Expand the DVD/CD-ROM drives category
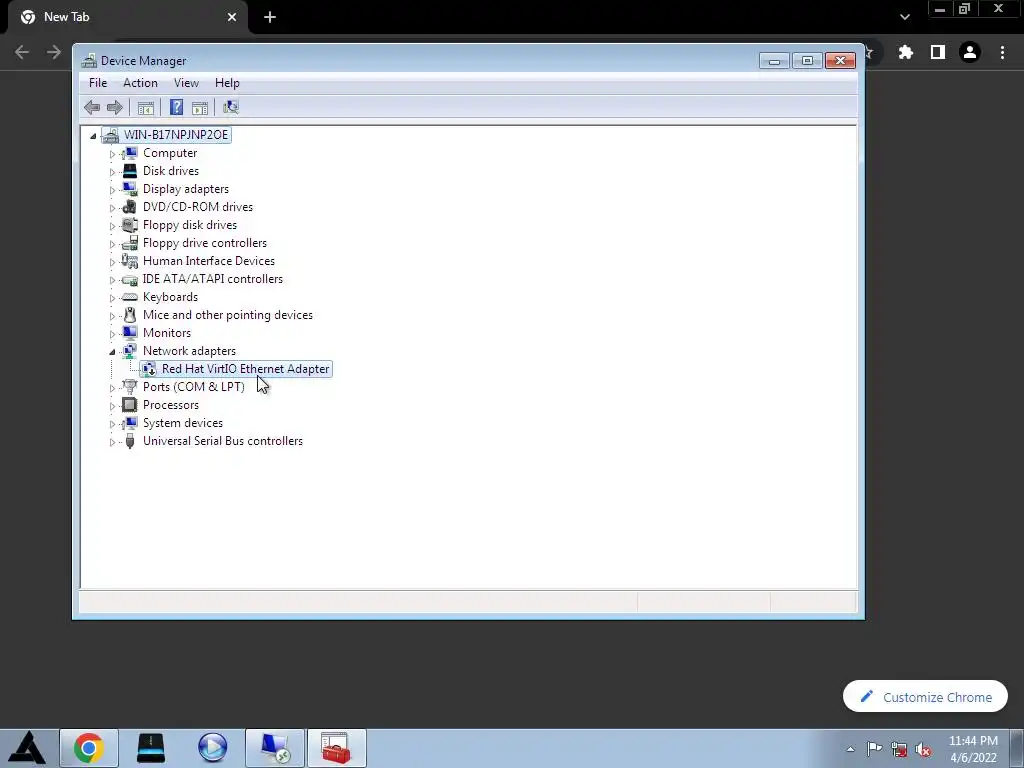This screenshot has width=1024, height=768. tap(112, 208)
